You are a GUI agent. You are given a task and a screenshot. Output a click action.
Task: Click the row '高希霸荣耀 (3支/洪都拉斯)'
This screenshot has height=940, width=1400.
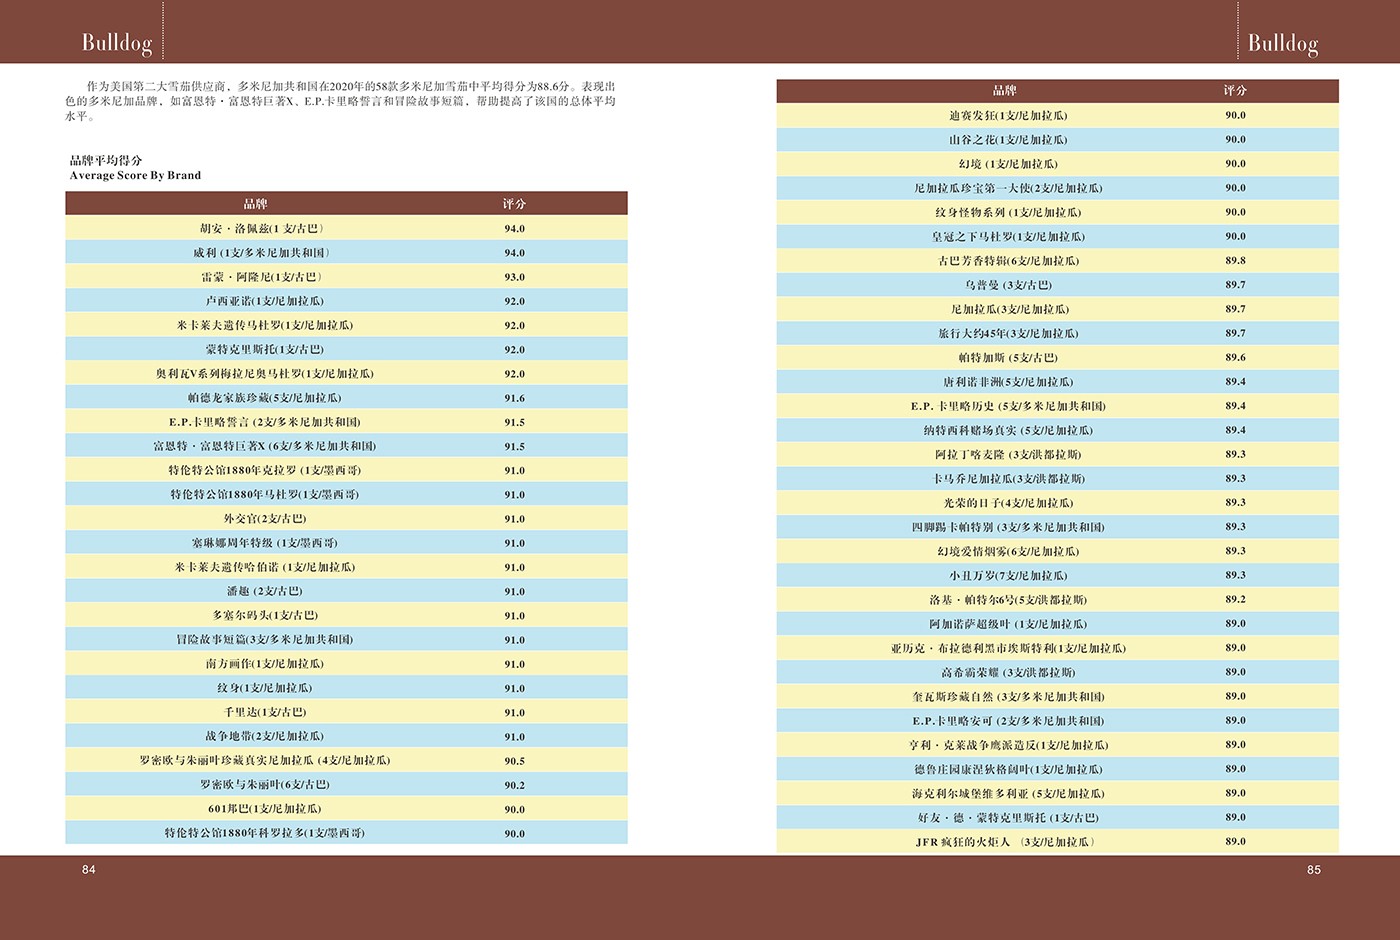point(1057,672)
